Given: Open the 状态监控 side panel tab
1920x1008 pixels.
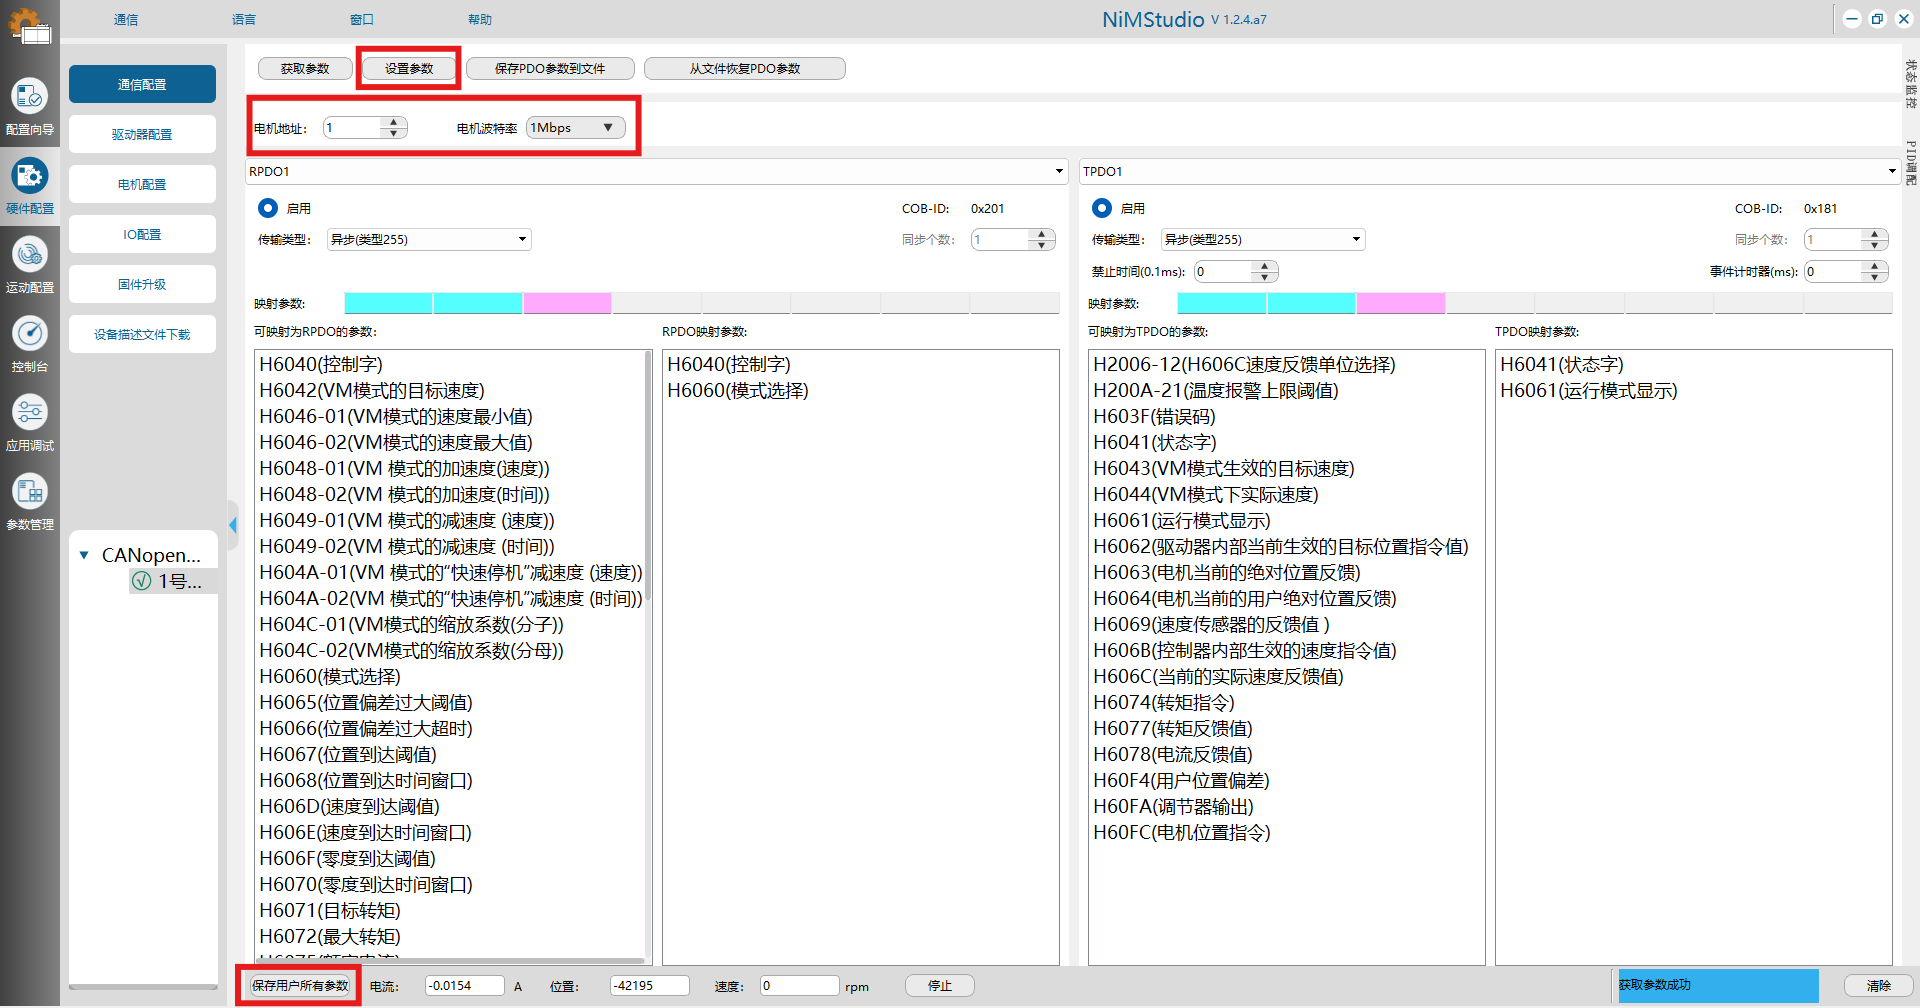Looking at the screenshot, I should pos(1910,84).
